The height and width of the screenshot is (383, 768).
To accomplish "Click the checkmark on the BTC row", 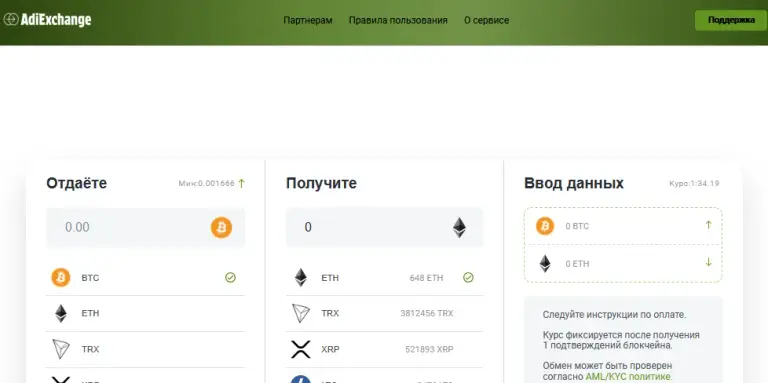I will 230,278.
